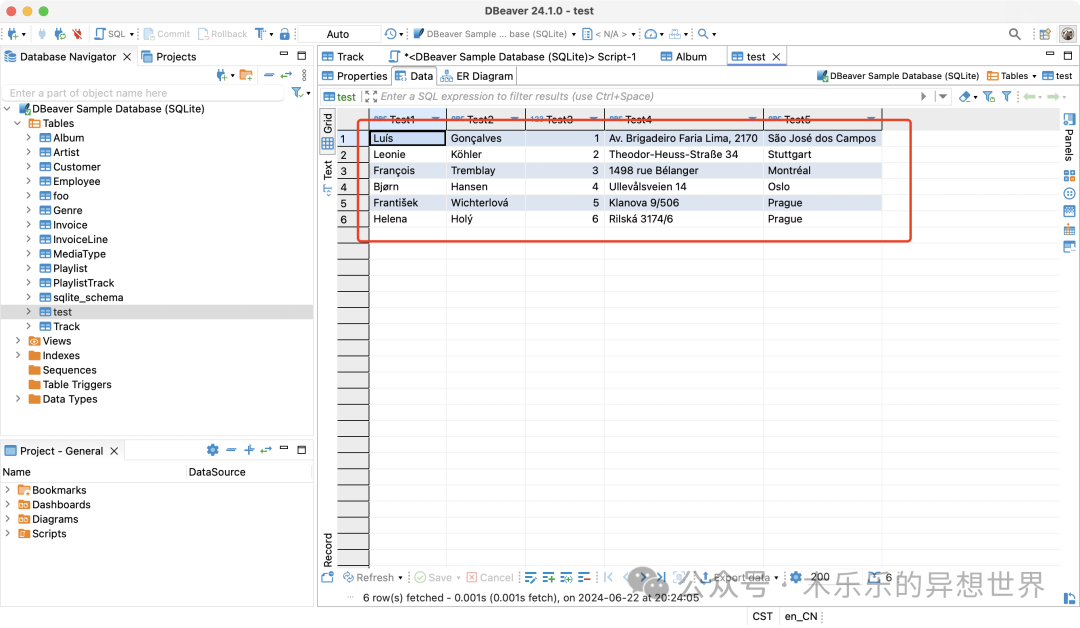Click the transaction log clock icon

point(391,34)
